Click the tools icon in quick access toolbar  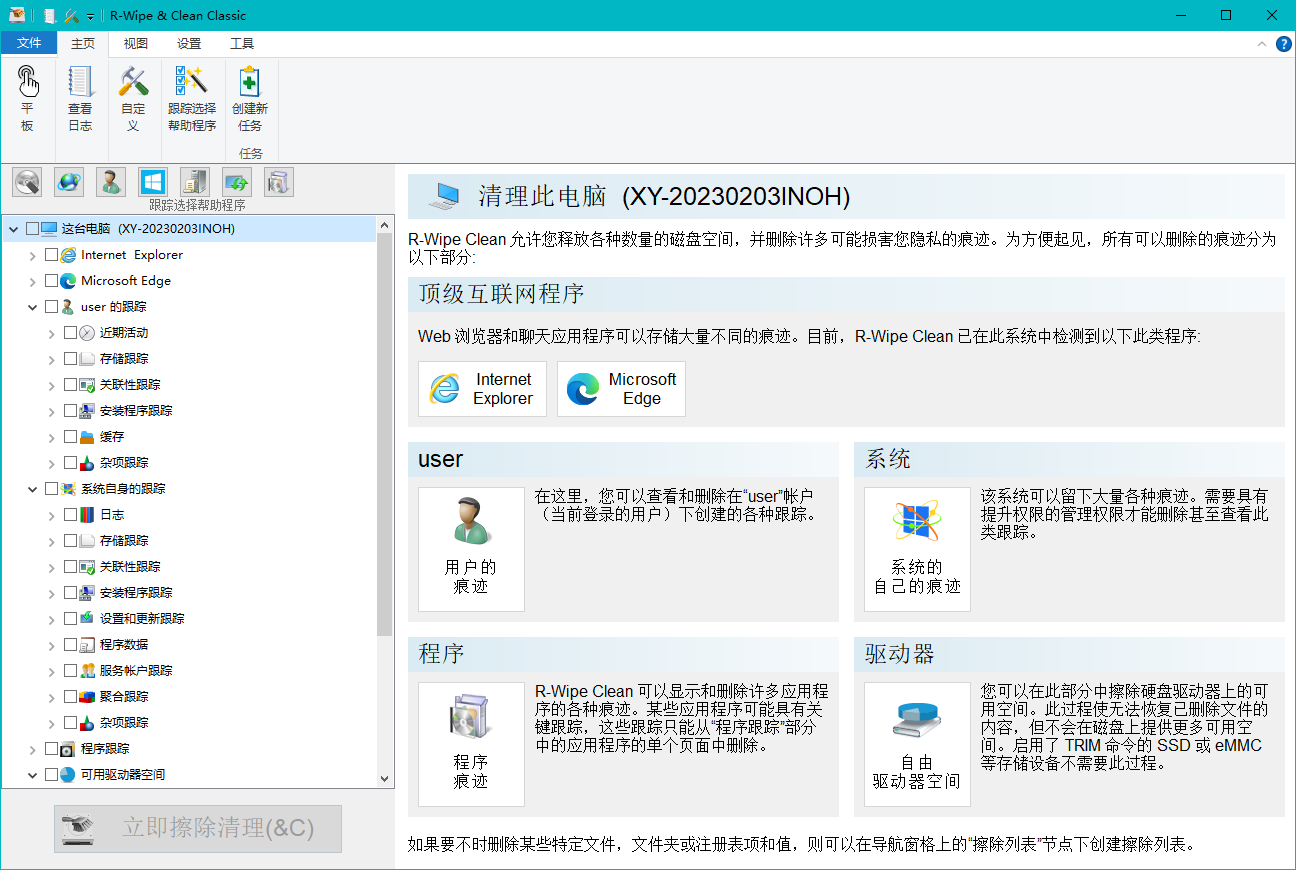coord(71,16)
